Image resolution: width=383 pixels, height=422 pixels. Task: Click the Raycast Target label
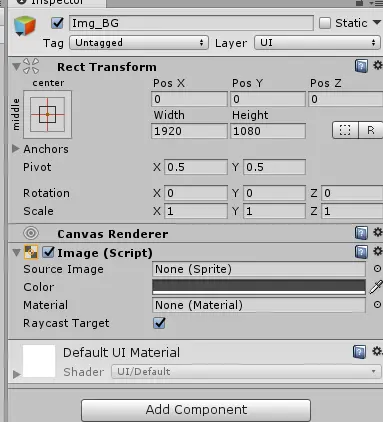pyautogui.click(x=66, y=323)
